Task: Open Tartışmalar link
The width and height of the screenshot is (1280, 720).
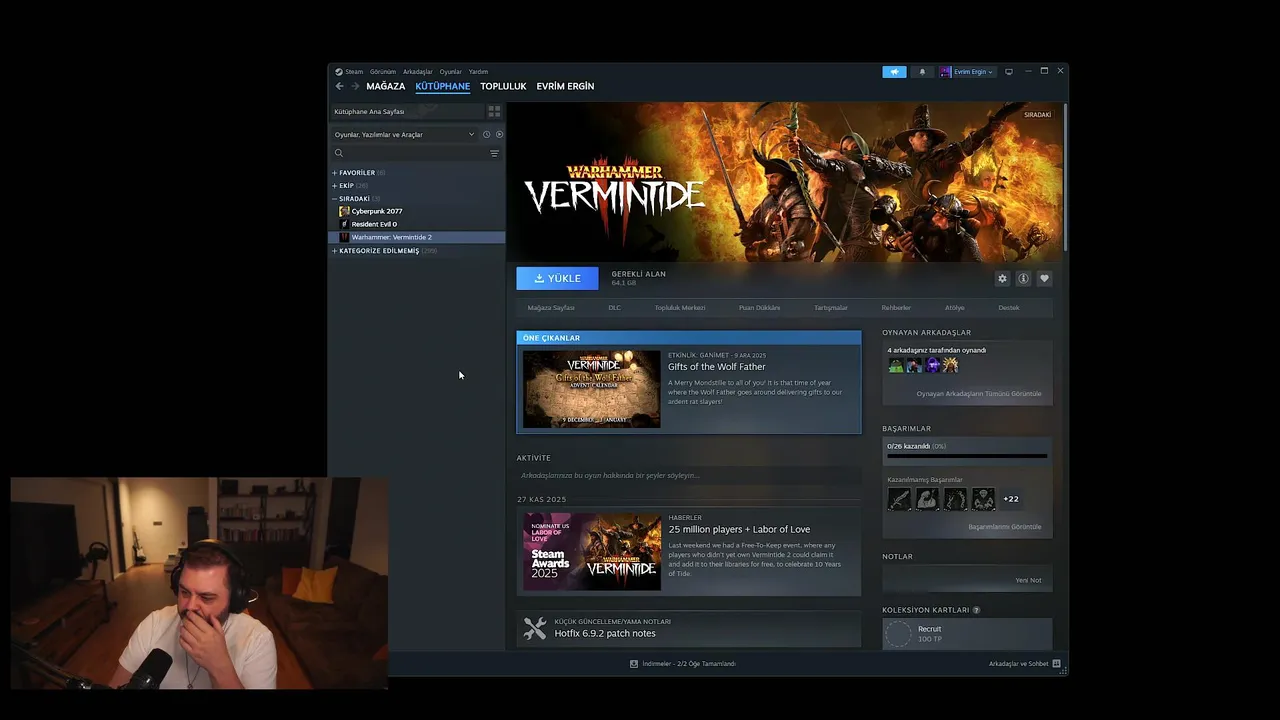Action: coord(831,308)
